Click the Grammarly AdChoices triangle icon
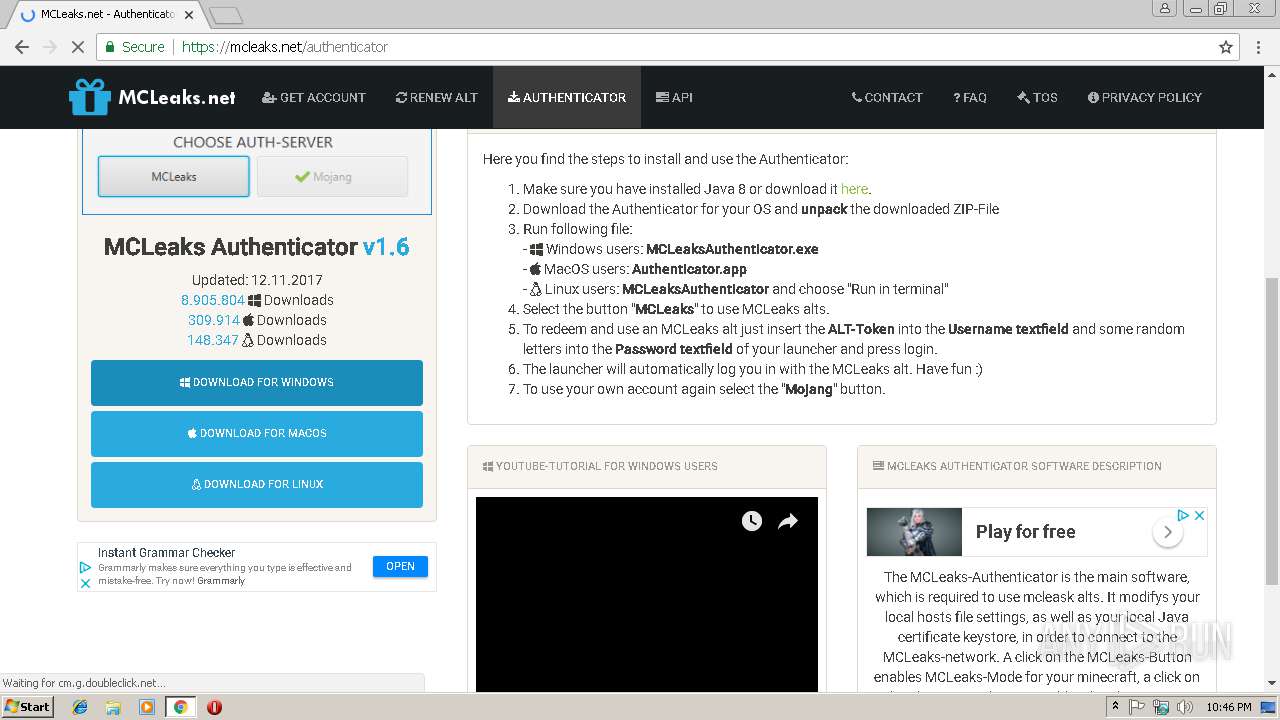Screen dimensions: 1280x720 tap(86, 567)
